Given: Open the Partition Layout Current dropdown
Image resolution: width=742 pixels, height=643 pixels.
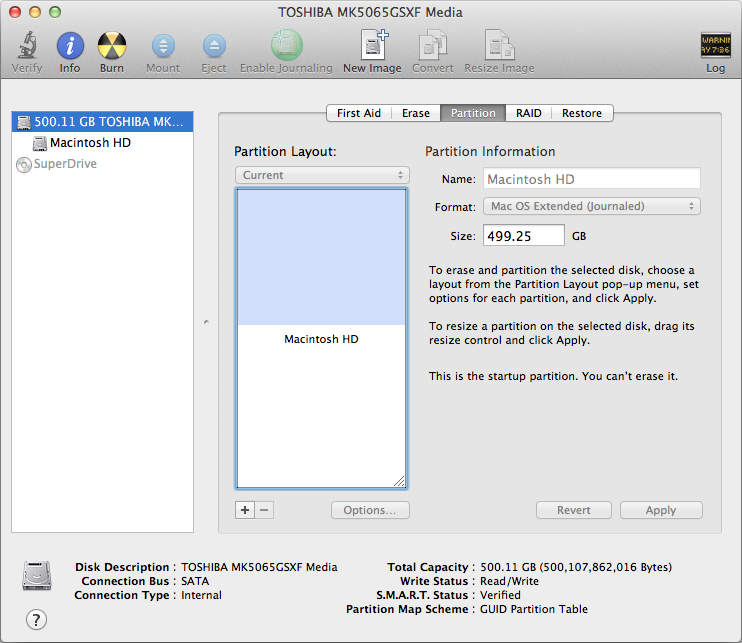Looking at the screenshot, I should tap(322, 175).
